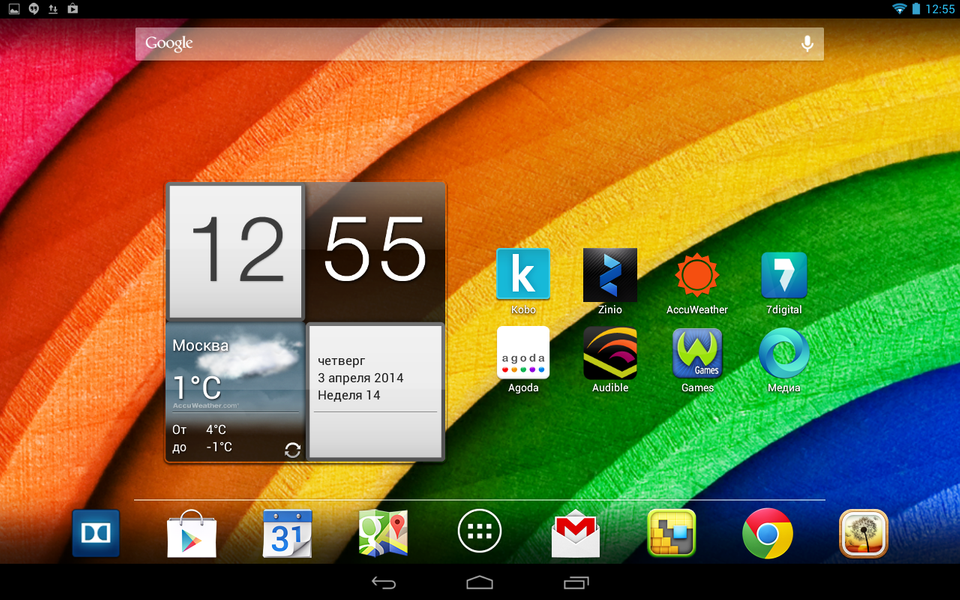960x600 pixels.
Task: Open the AccuWeather app icon
Action: coord(697,275)
